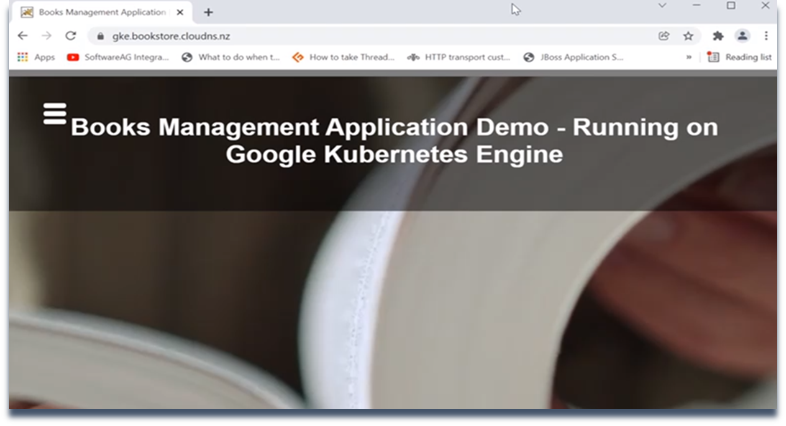Click the padlock site info icon

(x=100, y=36)
